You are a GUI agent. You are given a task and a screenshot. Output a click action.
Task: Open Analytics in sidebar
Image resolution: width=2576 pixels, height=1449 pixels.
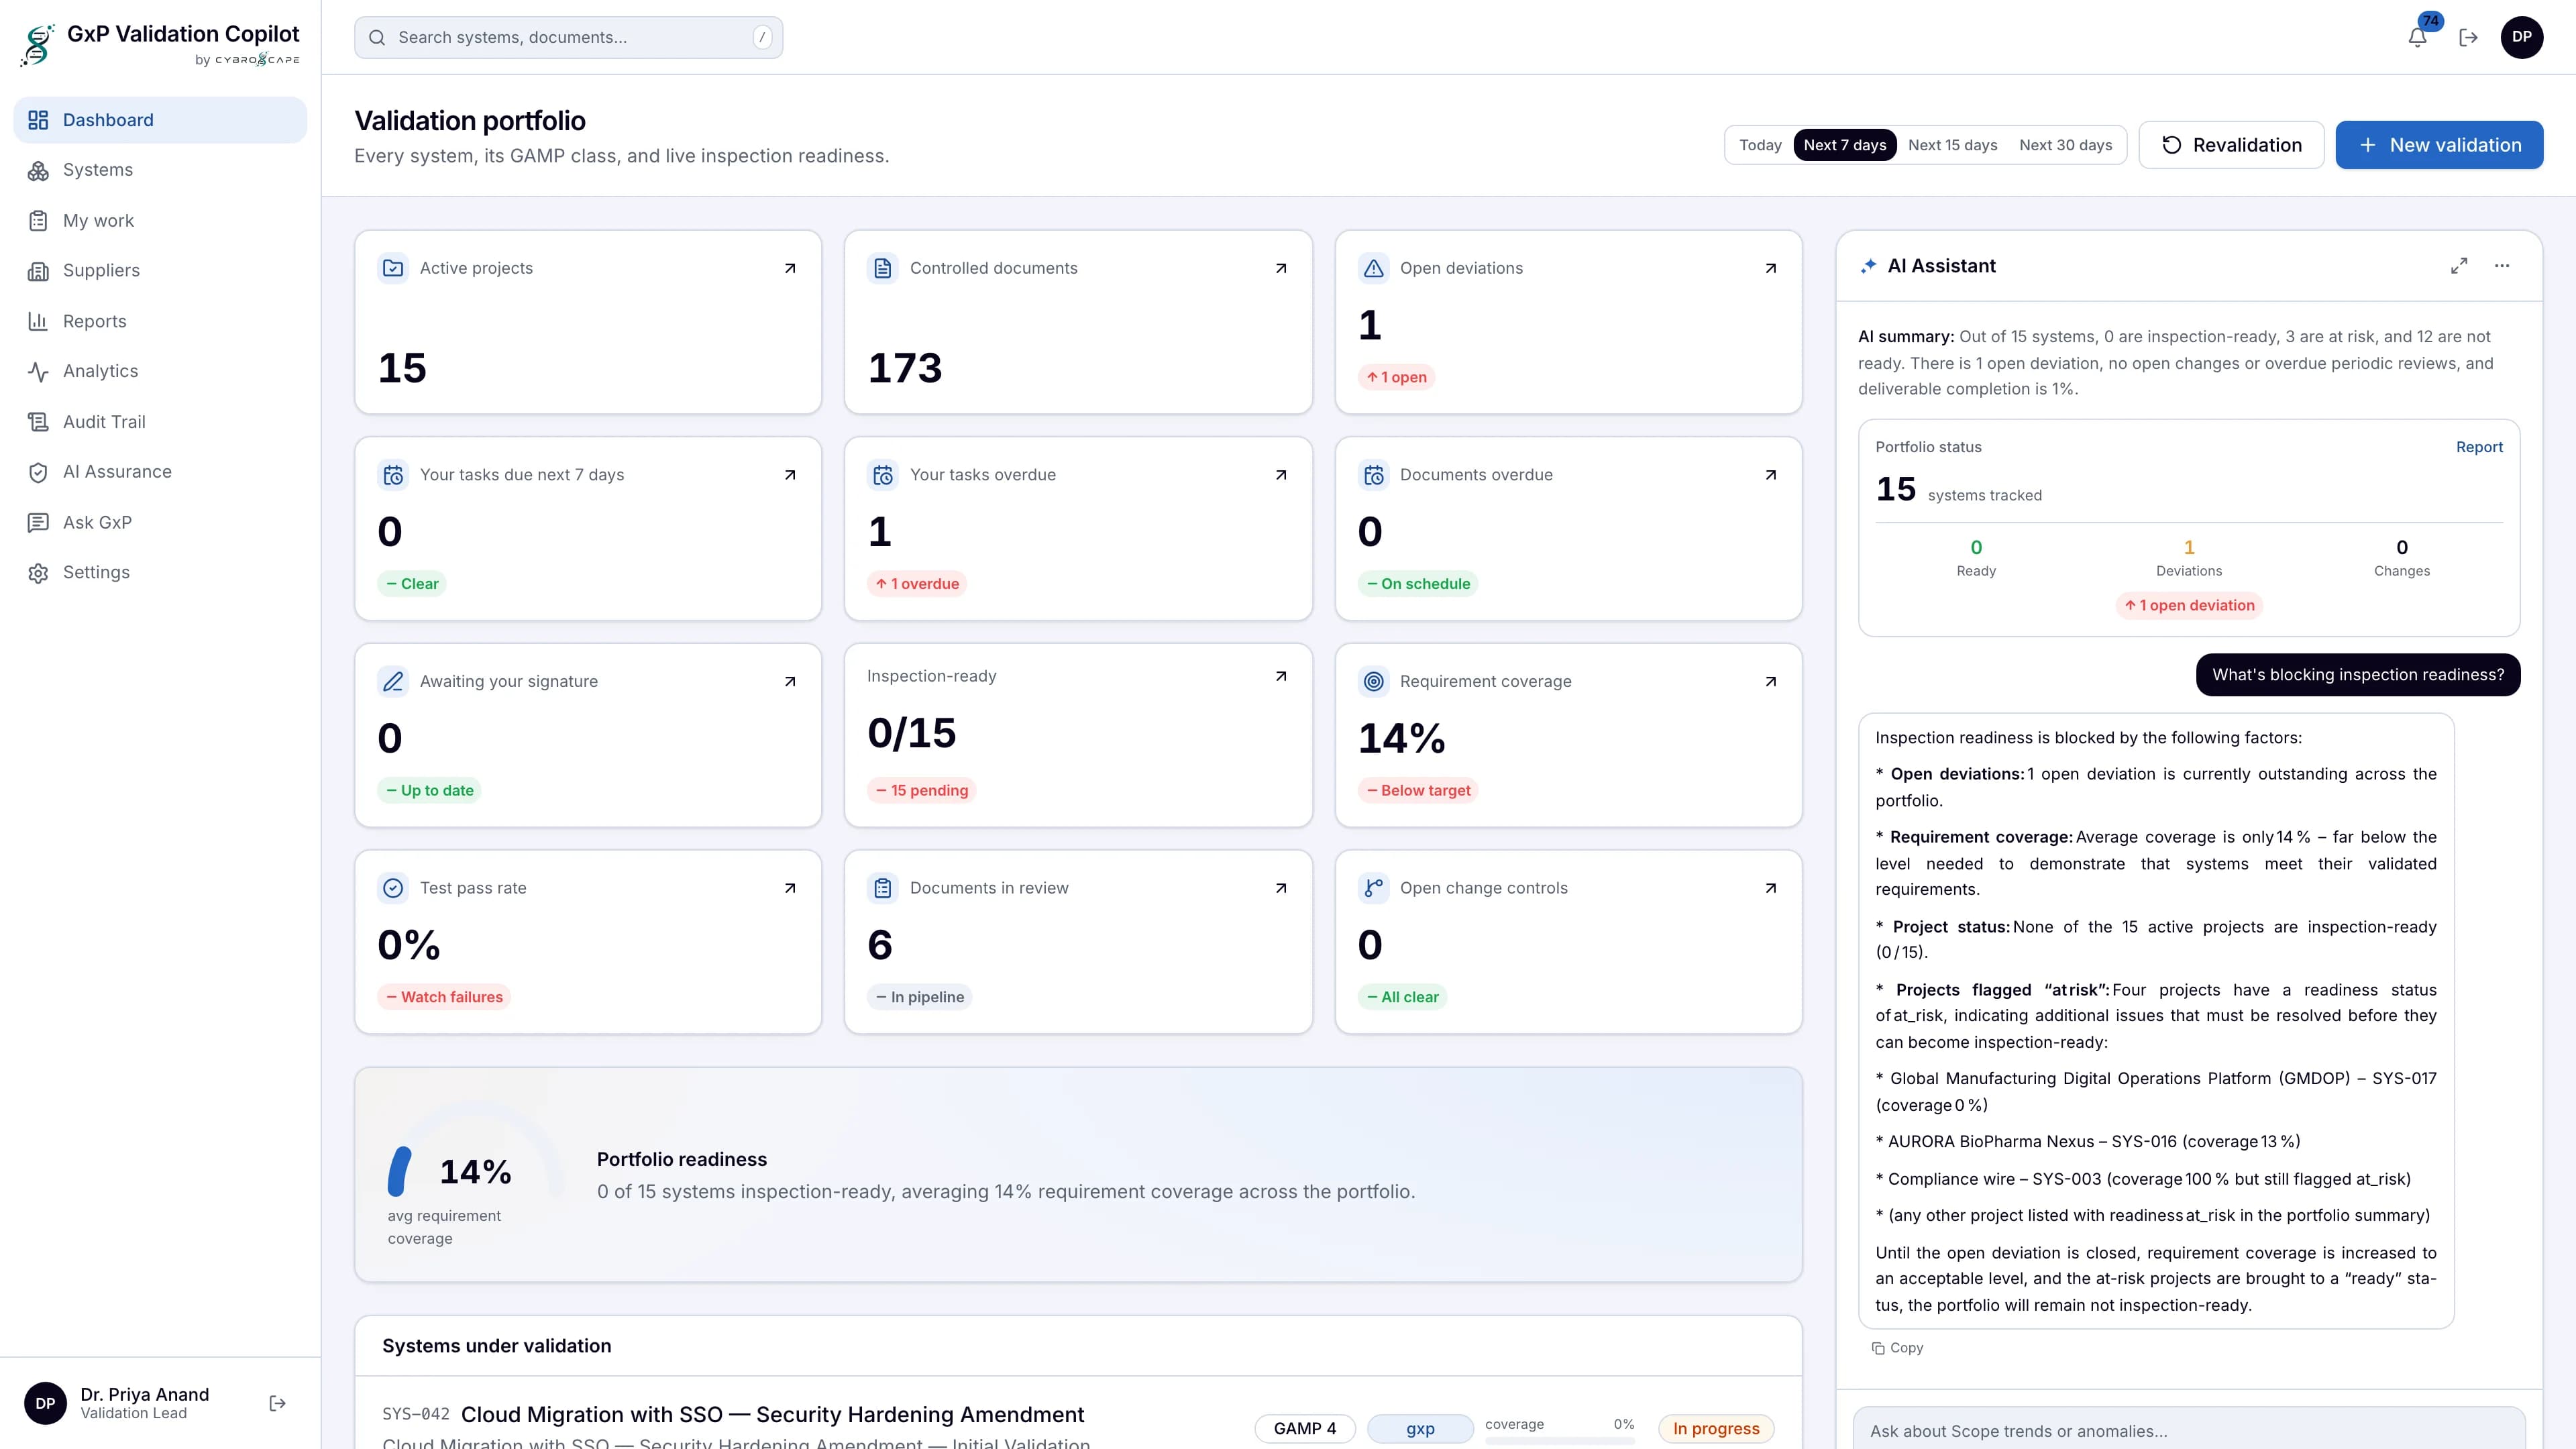pyautogui.click(x=160, y=371)
